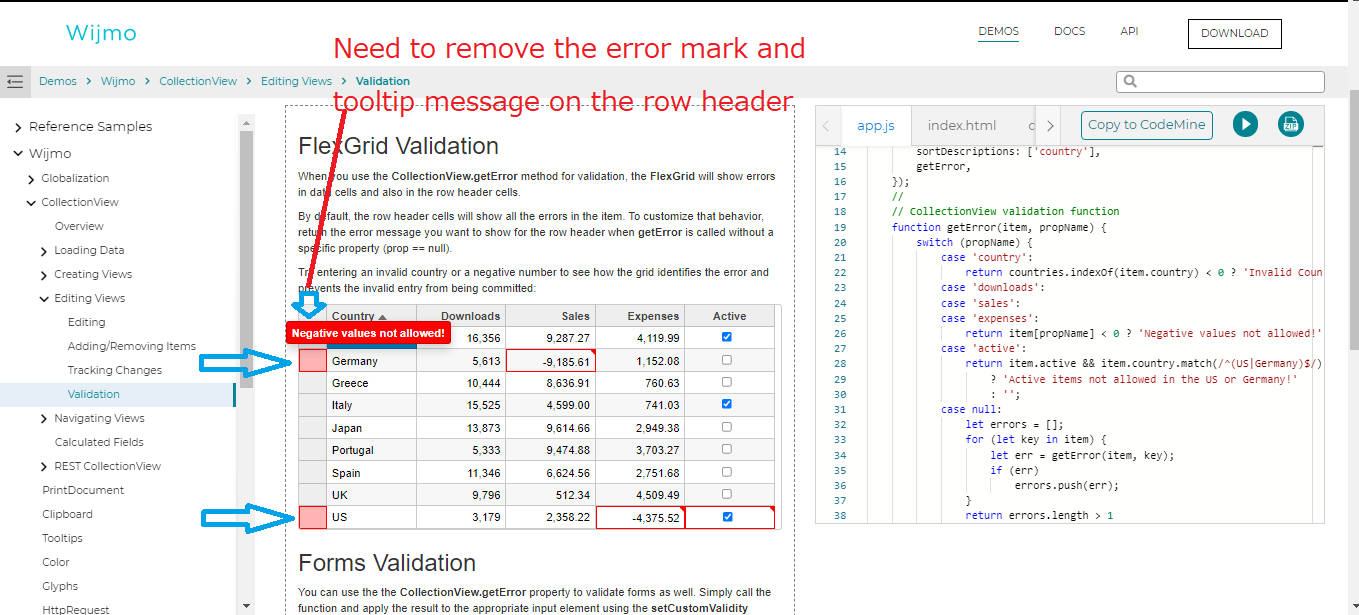
Task: Click the Wijmo logo
Action: click(101, 33)
